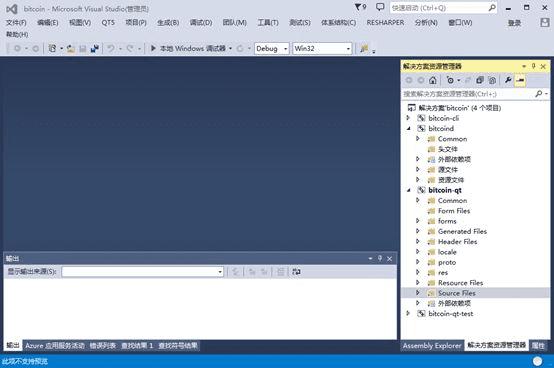The image size is (554, 368).
Task: Expand the forms folder
Action: pos(418,221)
